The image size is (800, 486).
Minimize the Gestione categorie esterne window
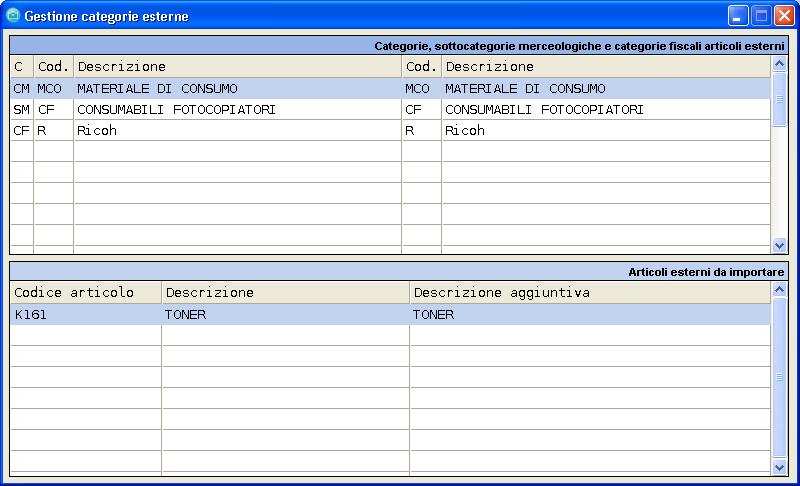point(738,16)
